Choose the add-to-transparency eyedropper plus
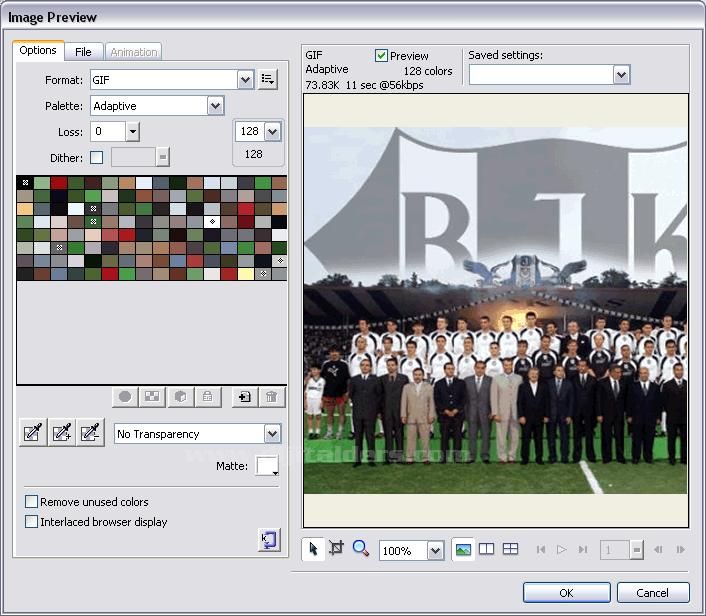The width and height of the screenshot is (706, 616). pos(62,432)
